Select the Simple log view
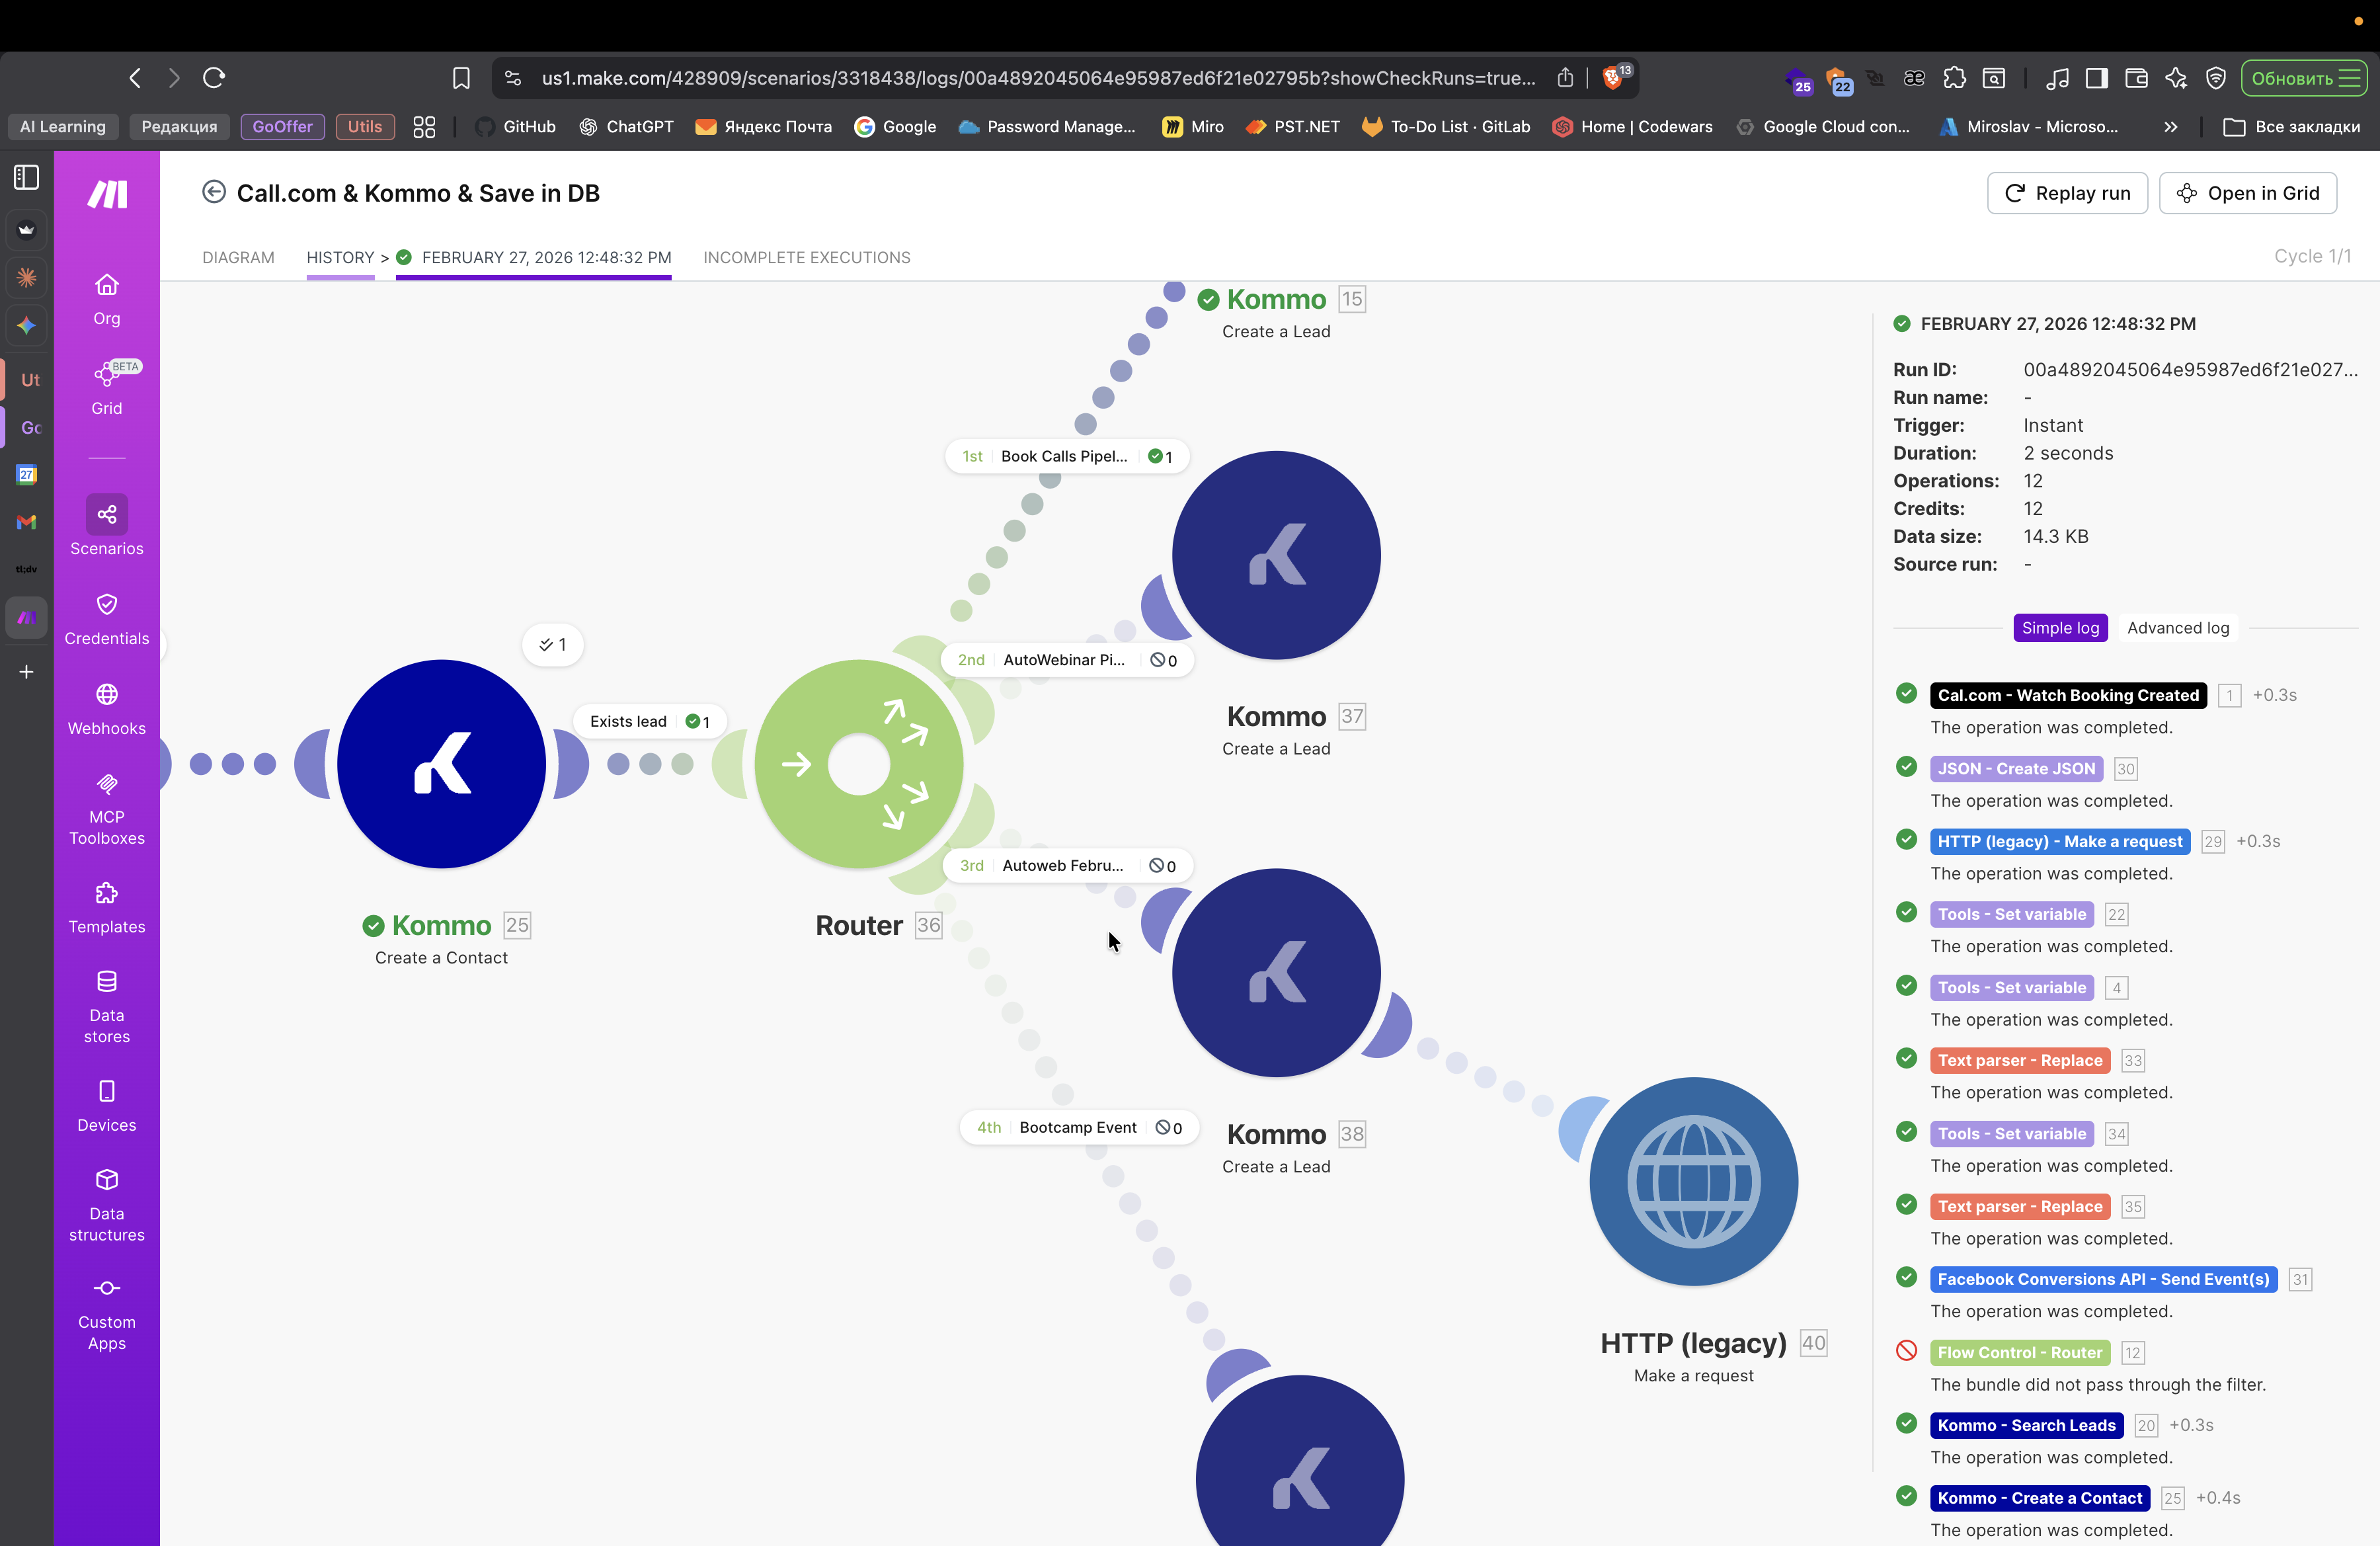 click(x=2060, y=628)
